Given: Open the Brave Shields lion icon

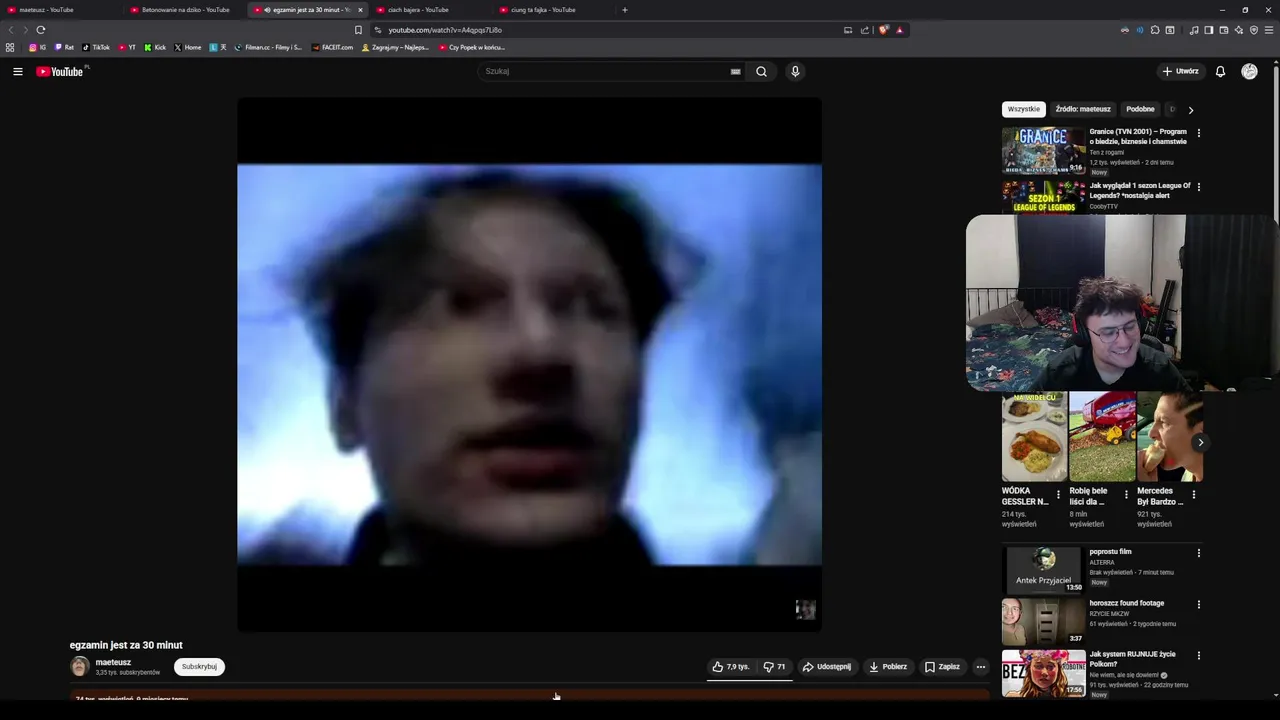Looking at the screenshot, I should (x=884, y=30).
